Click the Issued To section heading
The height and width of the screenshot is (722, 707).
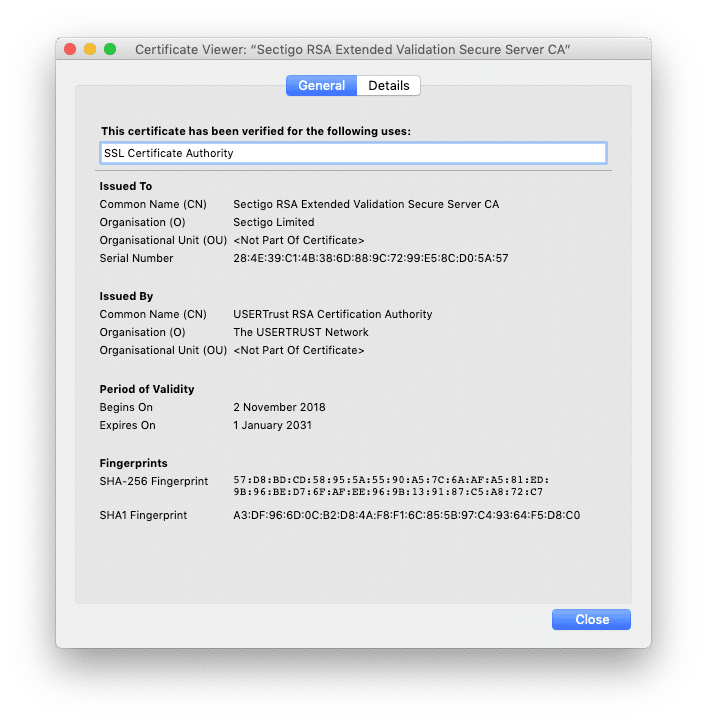point(125,186)
